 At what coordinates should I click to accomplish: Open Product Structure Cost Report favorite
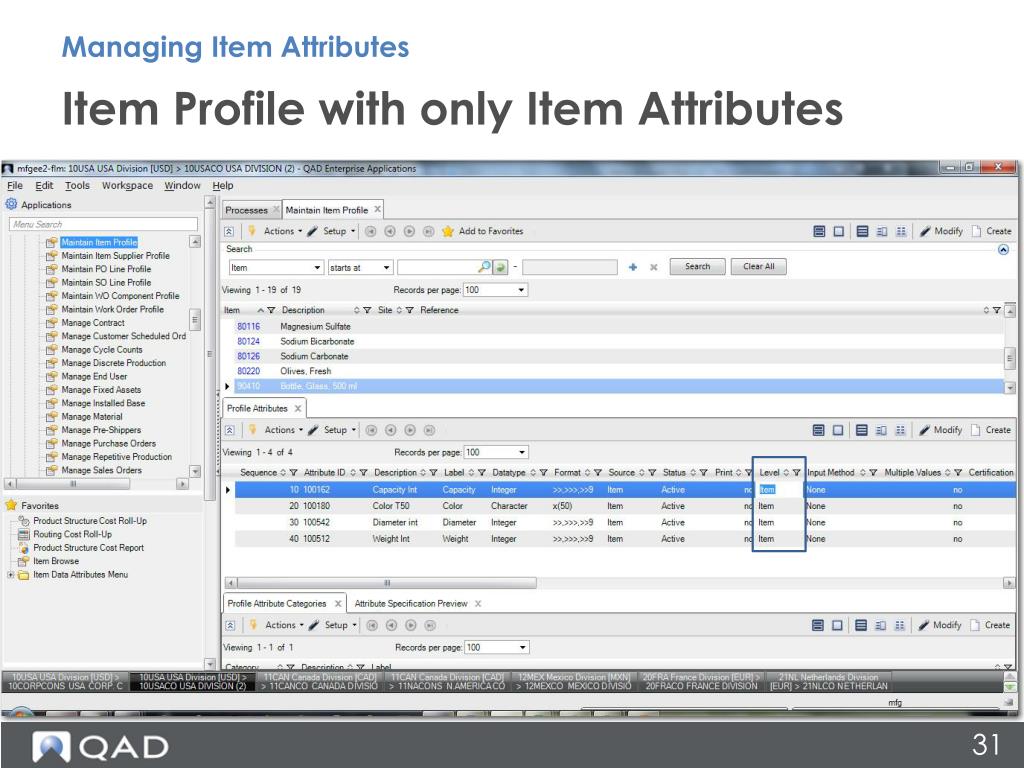[88, 548]
